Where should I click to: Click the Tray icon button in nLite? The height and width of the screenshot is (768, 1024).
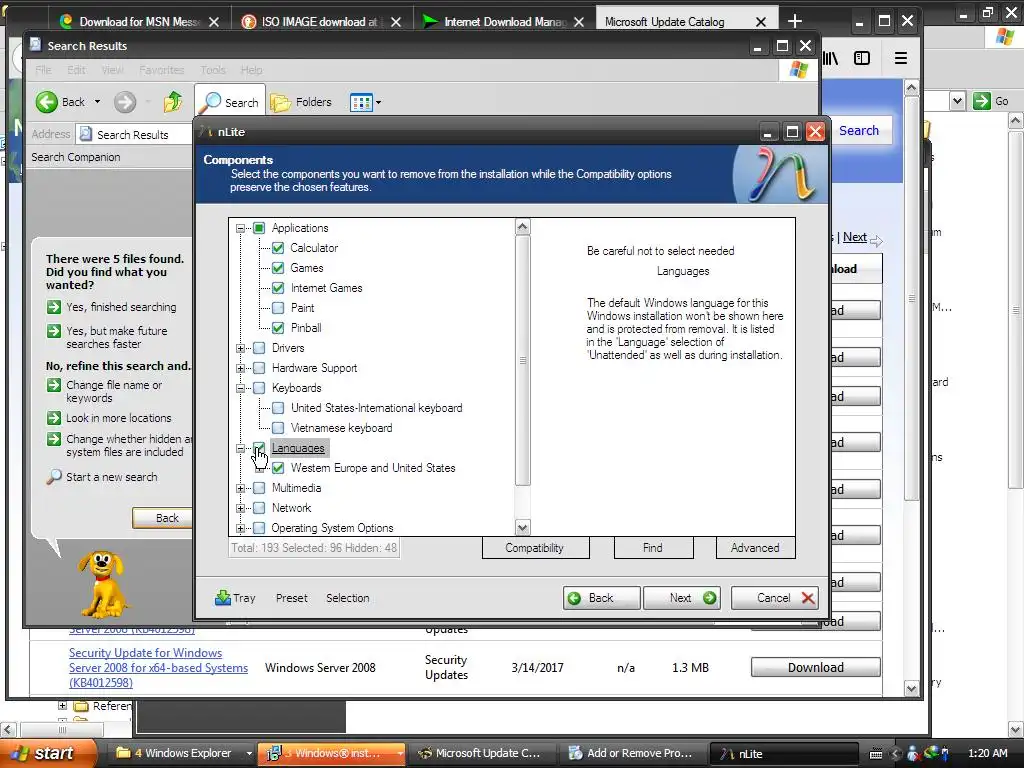[235, 598]
